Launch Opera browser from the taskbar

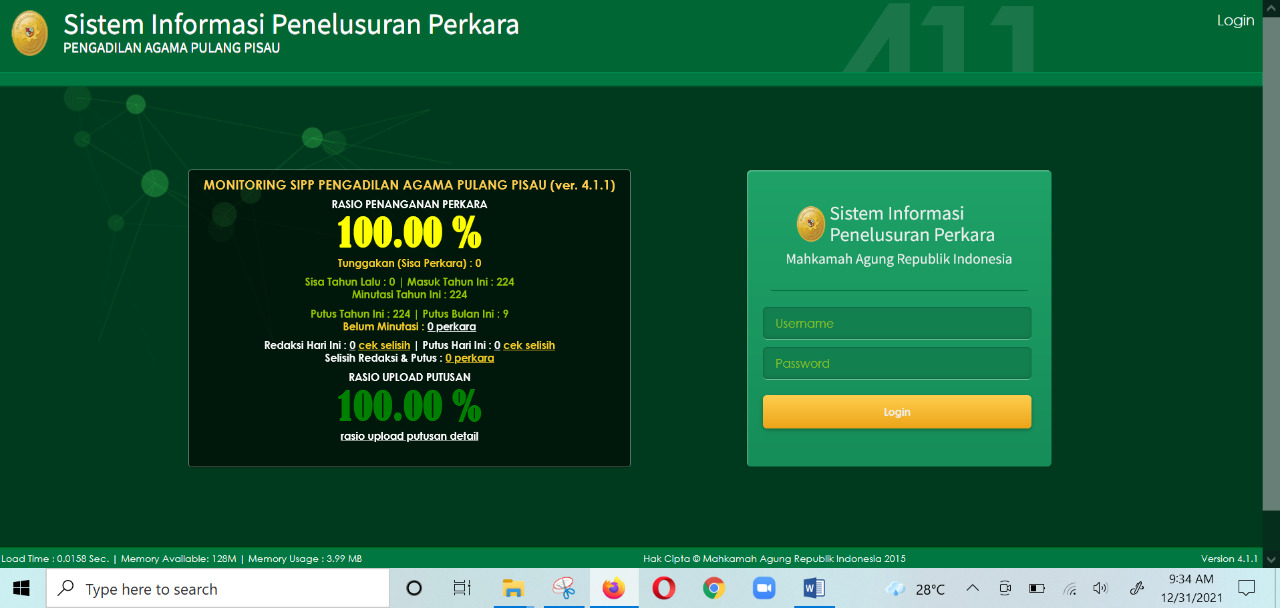click(663, 588)
